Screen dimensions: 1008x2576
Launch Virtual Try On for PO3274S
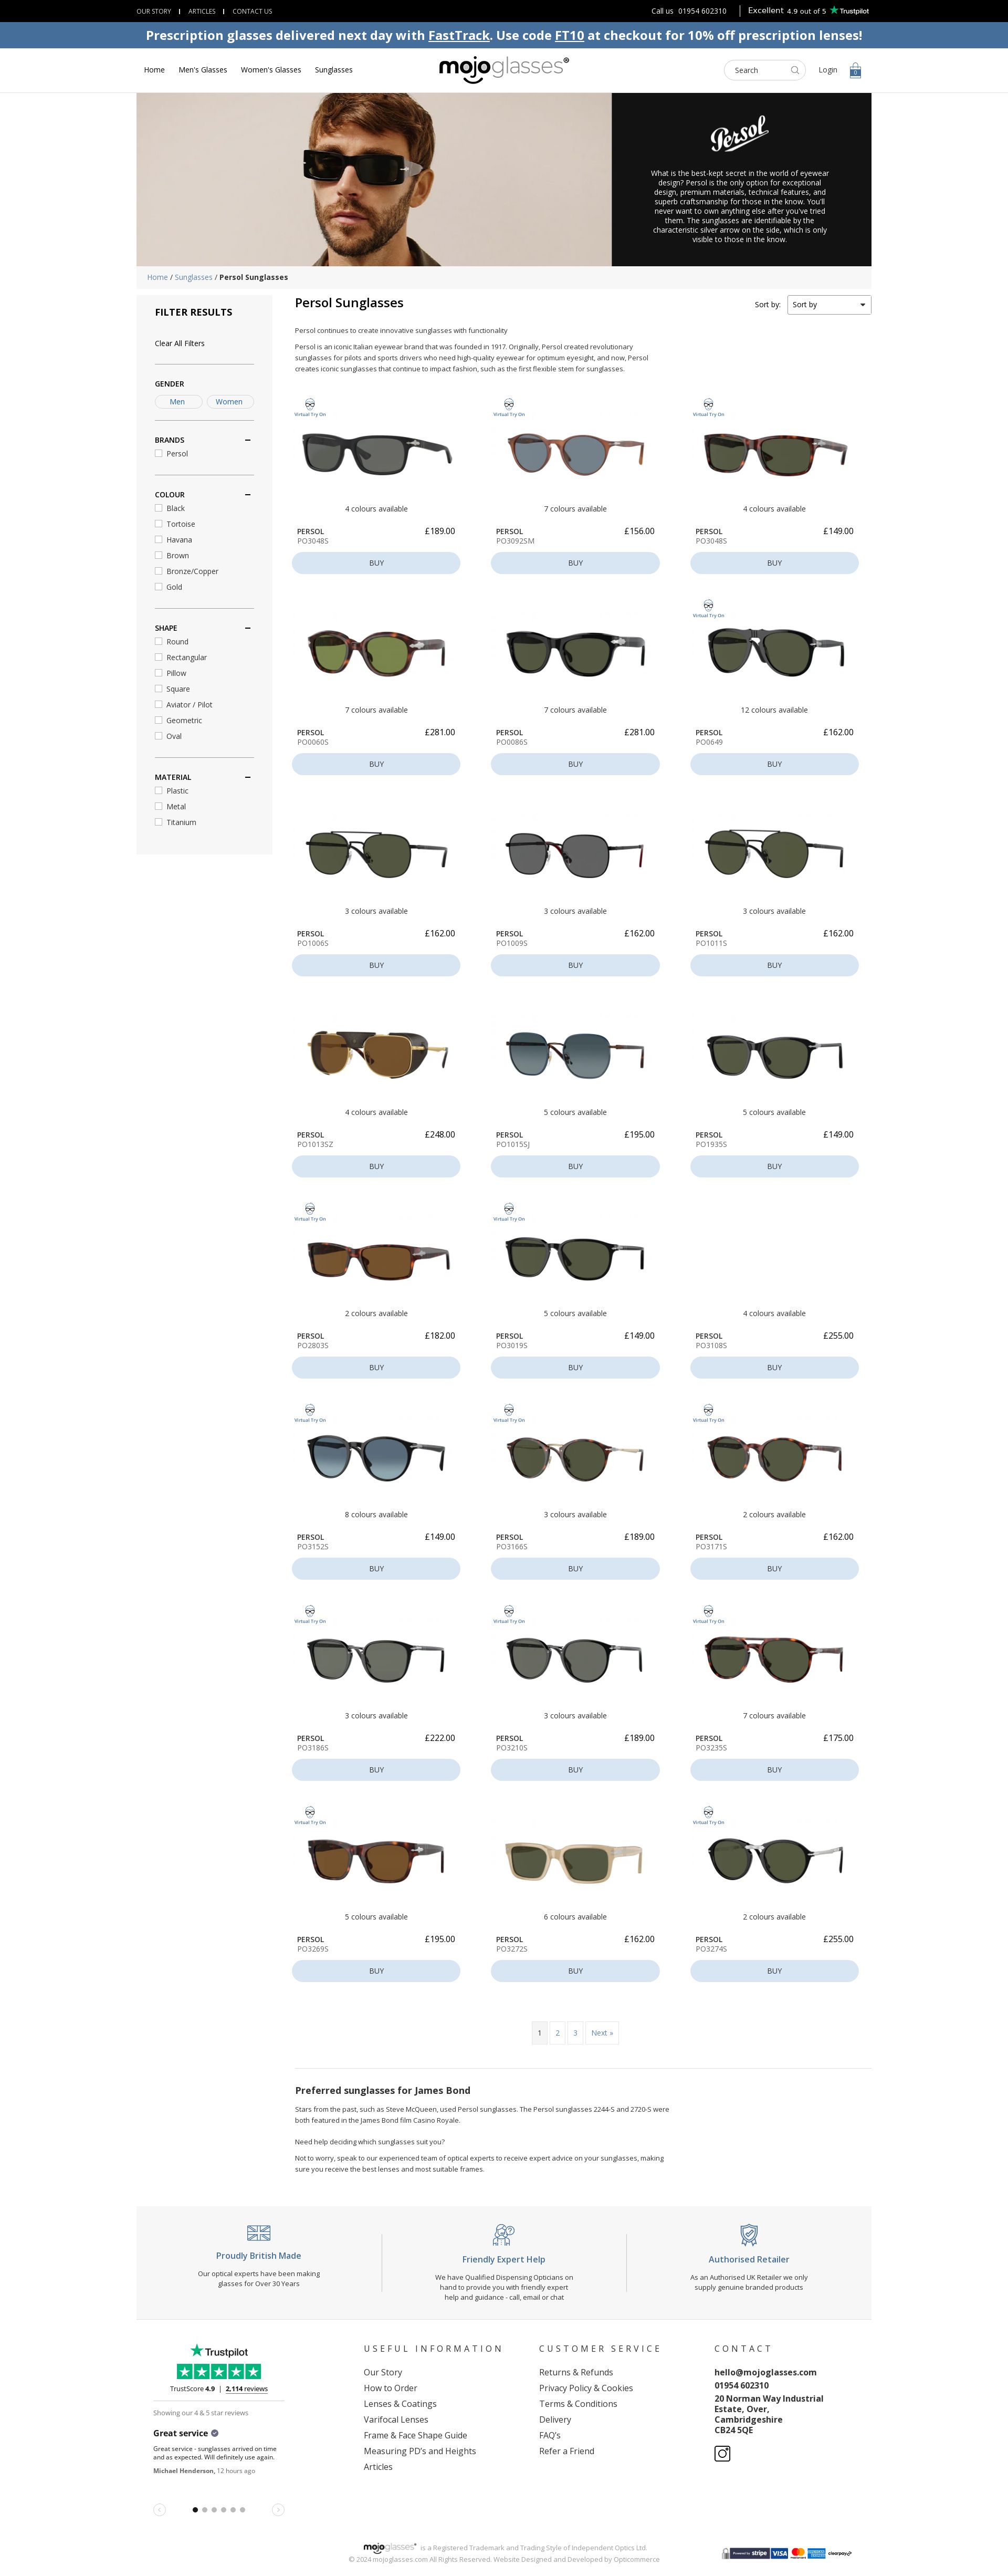708,1815
